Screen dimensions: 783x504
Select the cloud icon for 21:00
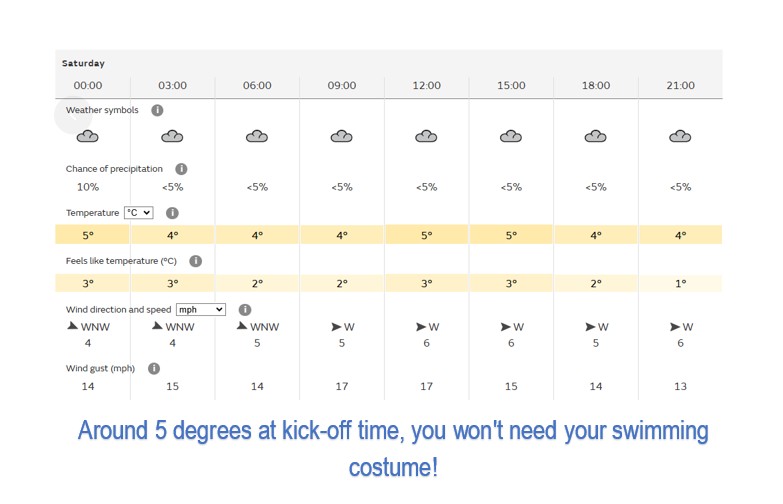pos(680,136)
